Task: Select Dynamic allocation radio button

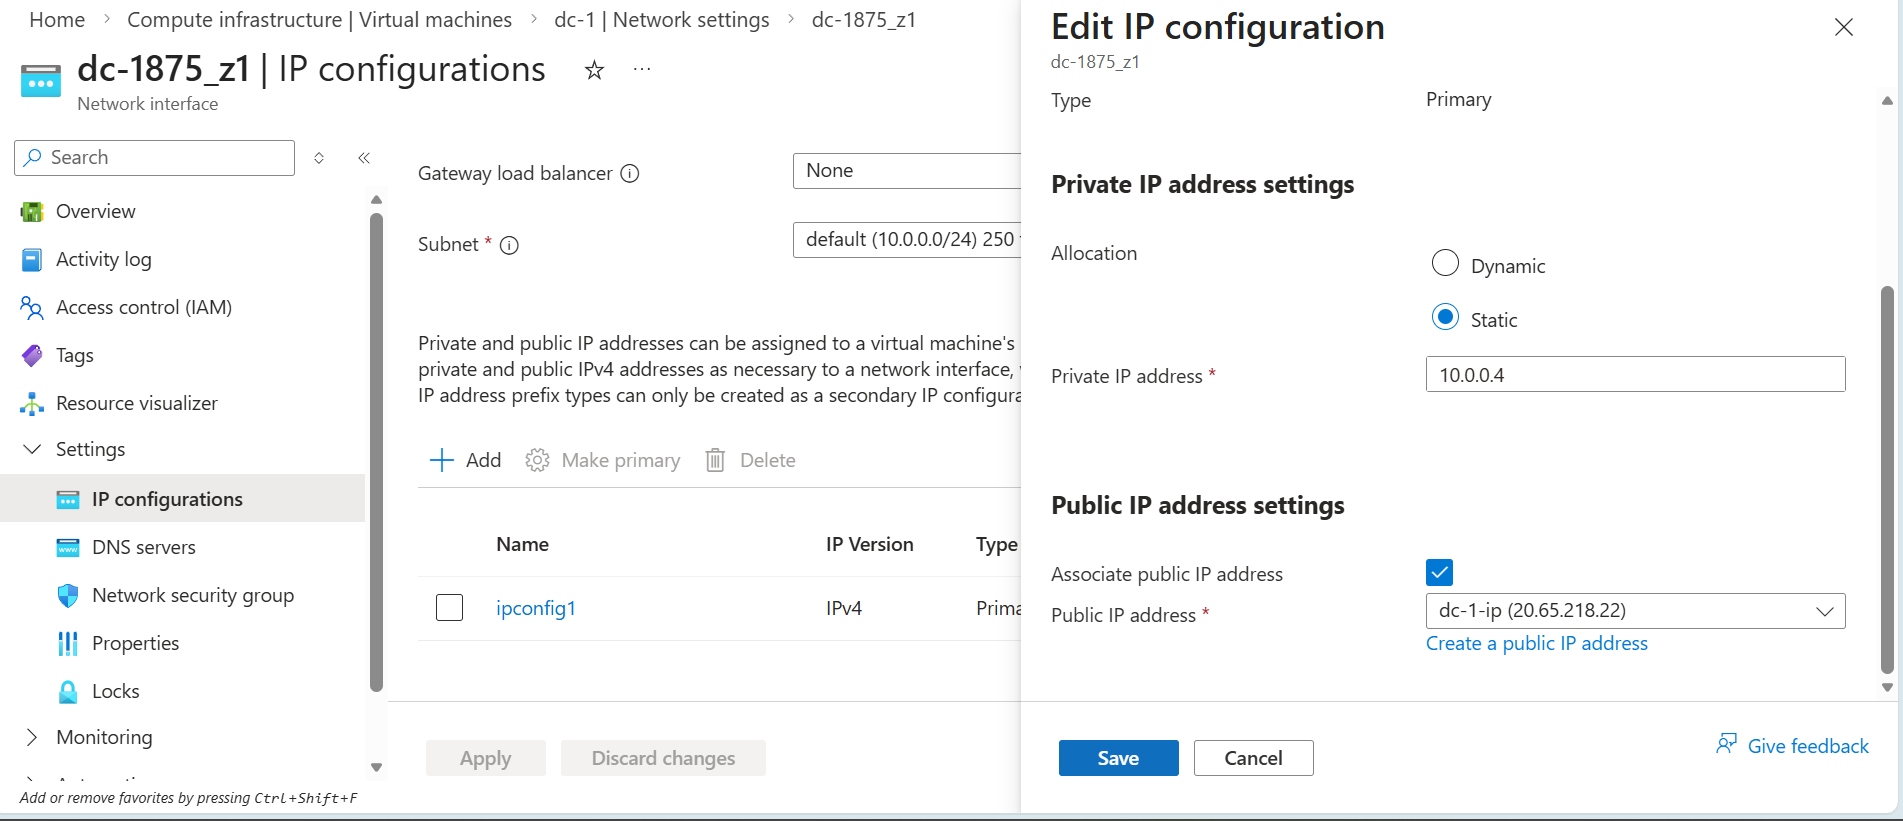Action: (1445, 263)
